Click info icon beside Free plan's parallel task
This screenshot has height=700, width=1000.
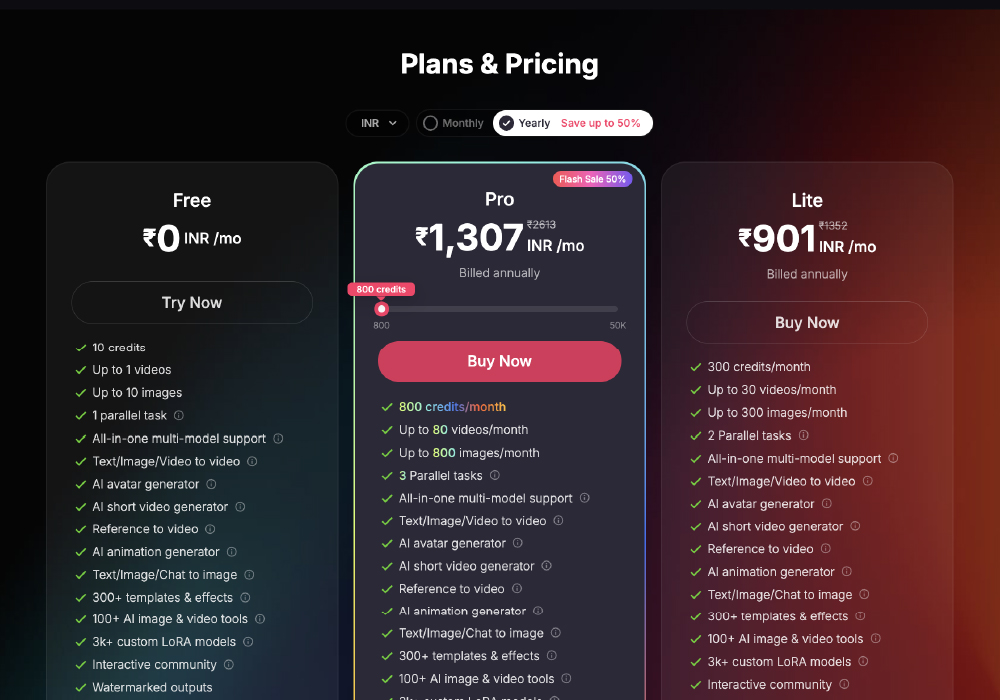coord(179,415)
